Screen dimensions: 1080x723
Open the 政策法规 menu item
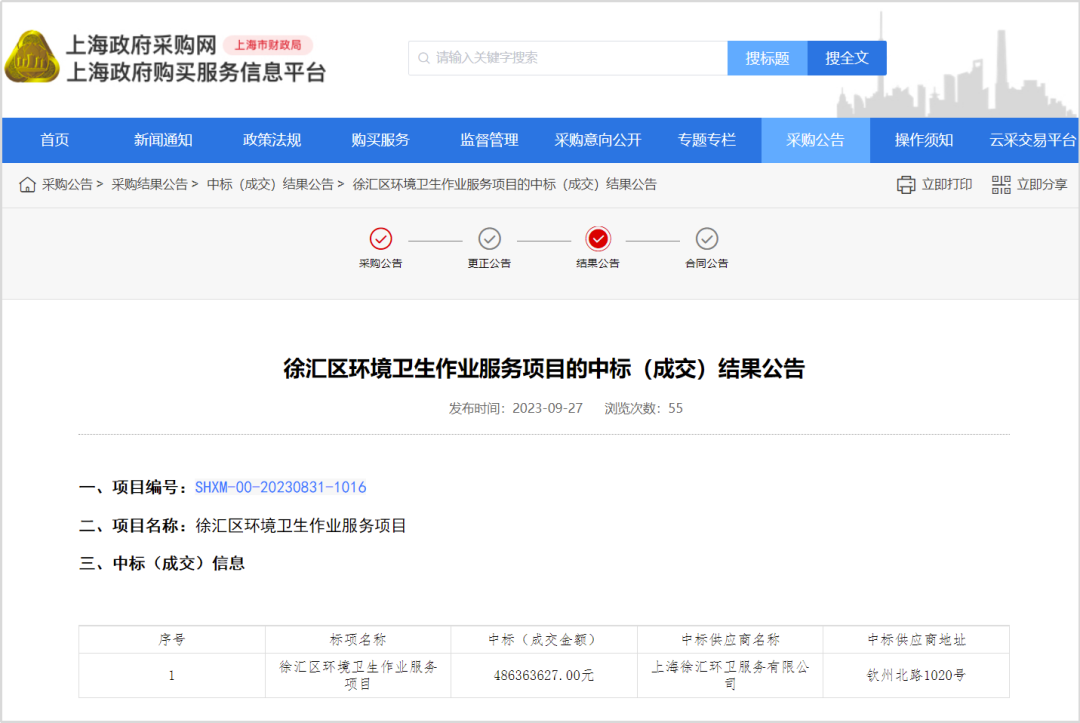coord(270,140)
